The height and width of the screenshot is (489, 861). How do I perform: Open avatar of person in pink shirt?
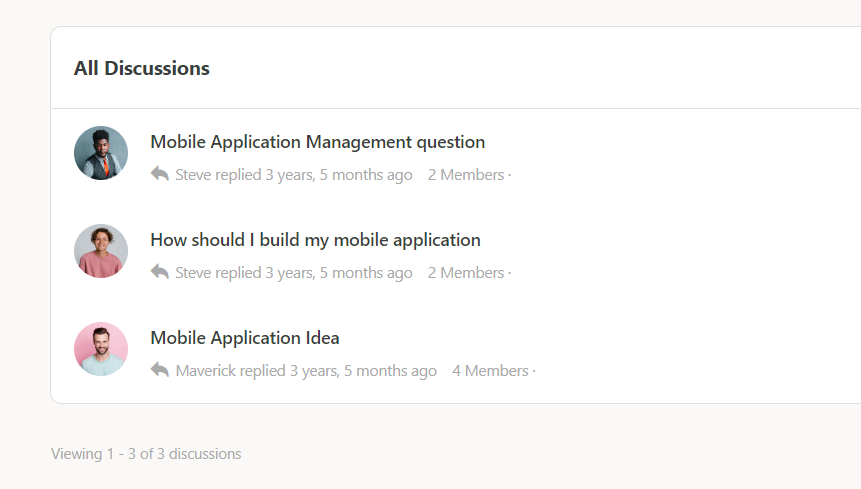point(101,251)
